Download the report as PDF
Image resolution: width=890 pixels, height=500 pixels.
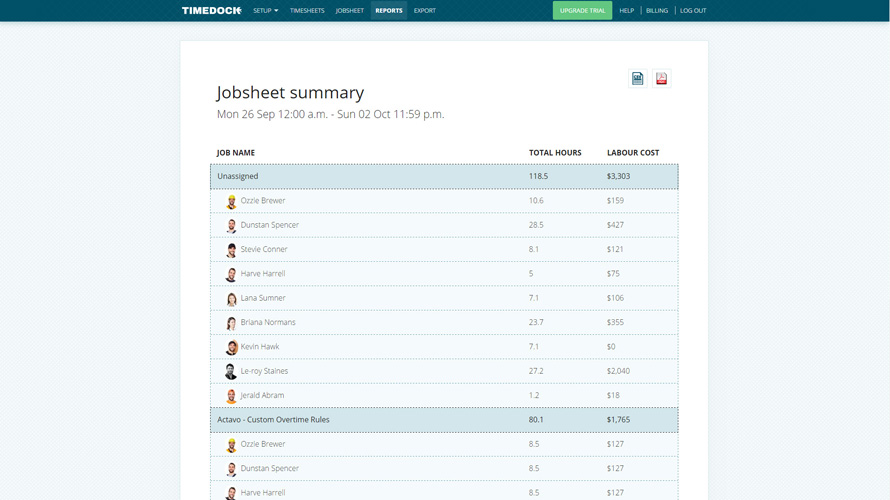point(661,79)
